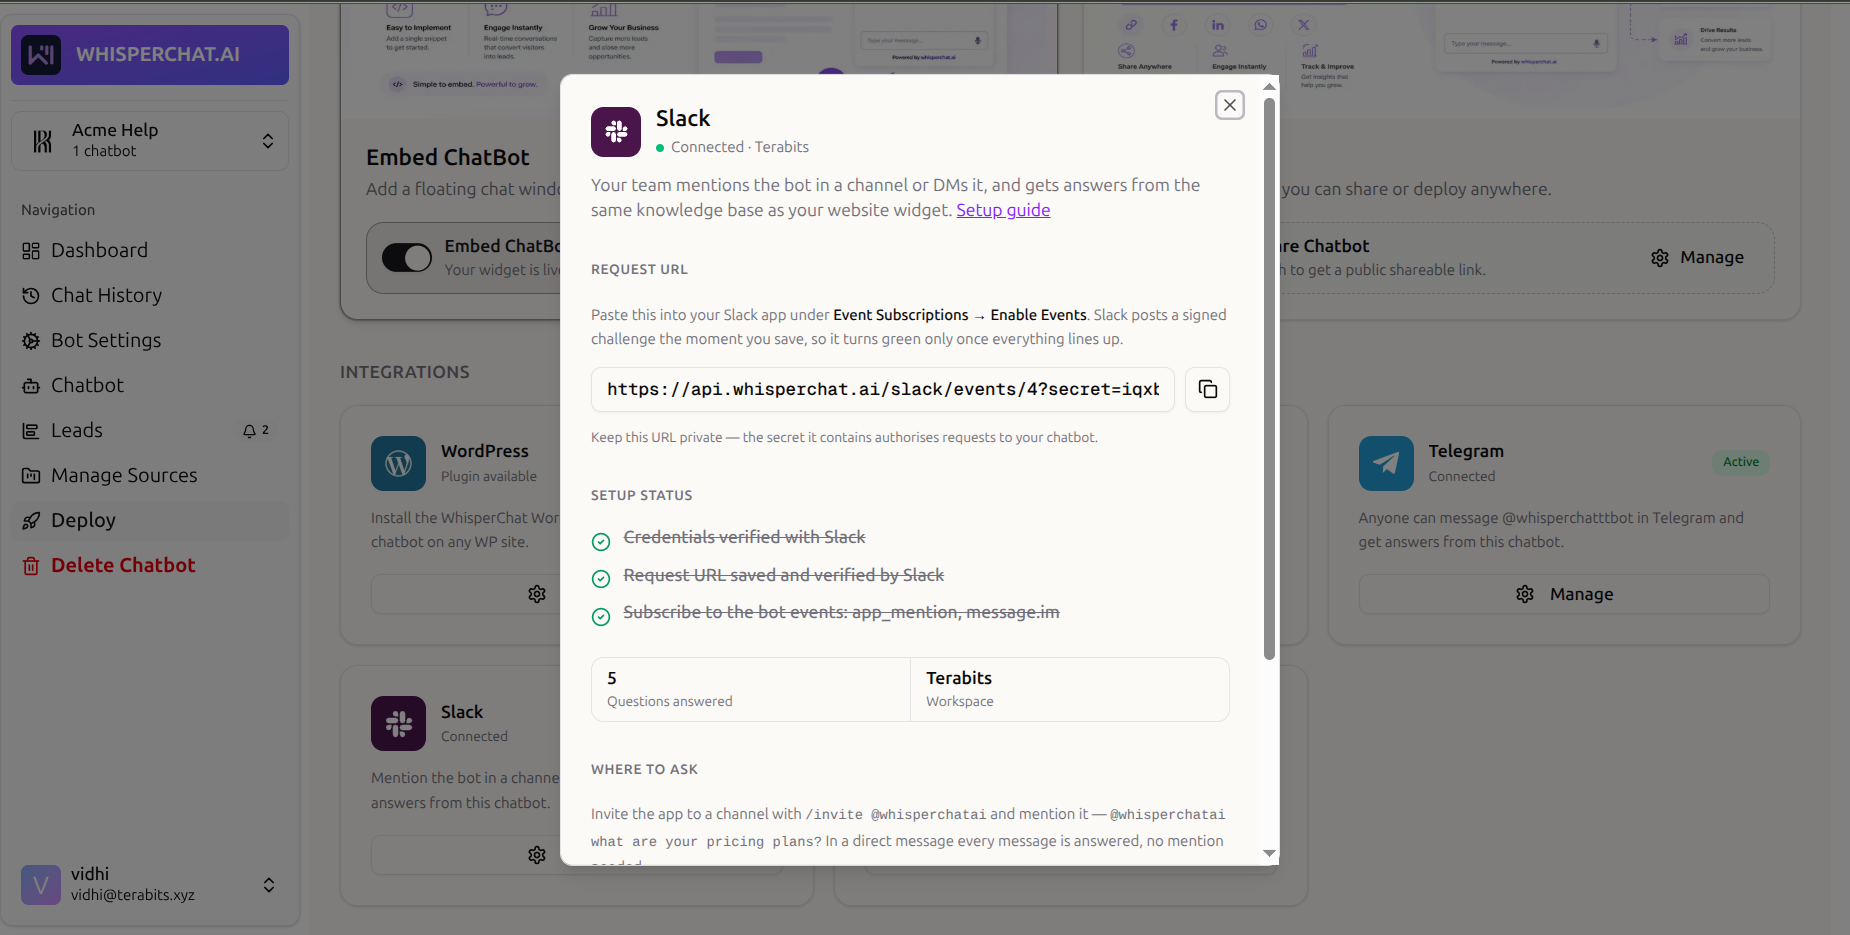Open the Leads page
The height and width of the screenshot is (935, 1850).
150,430
